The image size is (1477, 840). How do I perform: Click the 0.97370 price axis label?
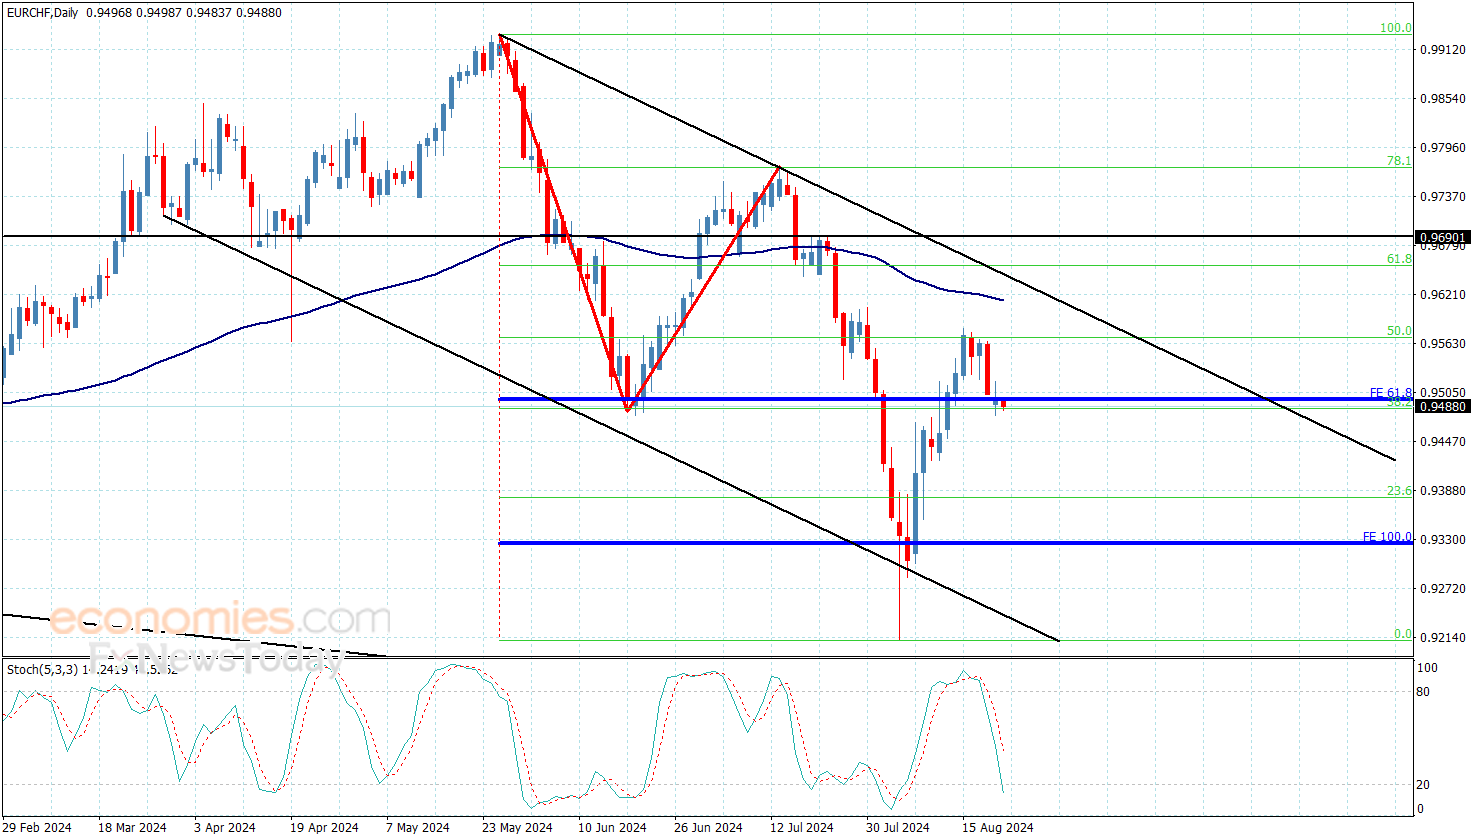tap(1443, 197)
